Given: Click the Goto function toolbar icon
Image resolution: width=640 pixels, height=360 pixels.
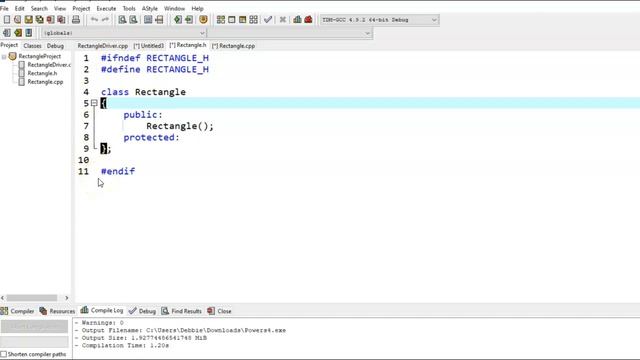Looking at the screenshot, I should tap(148, 20).
